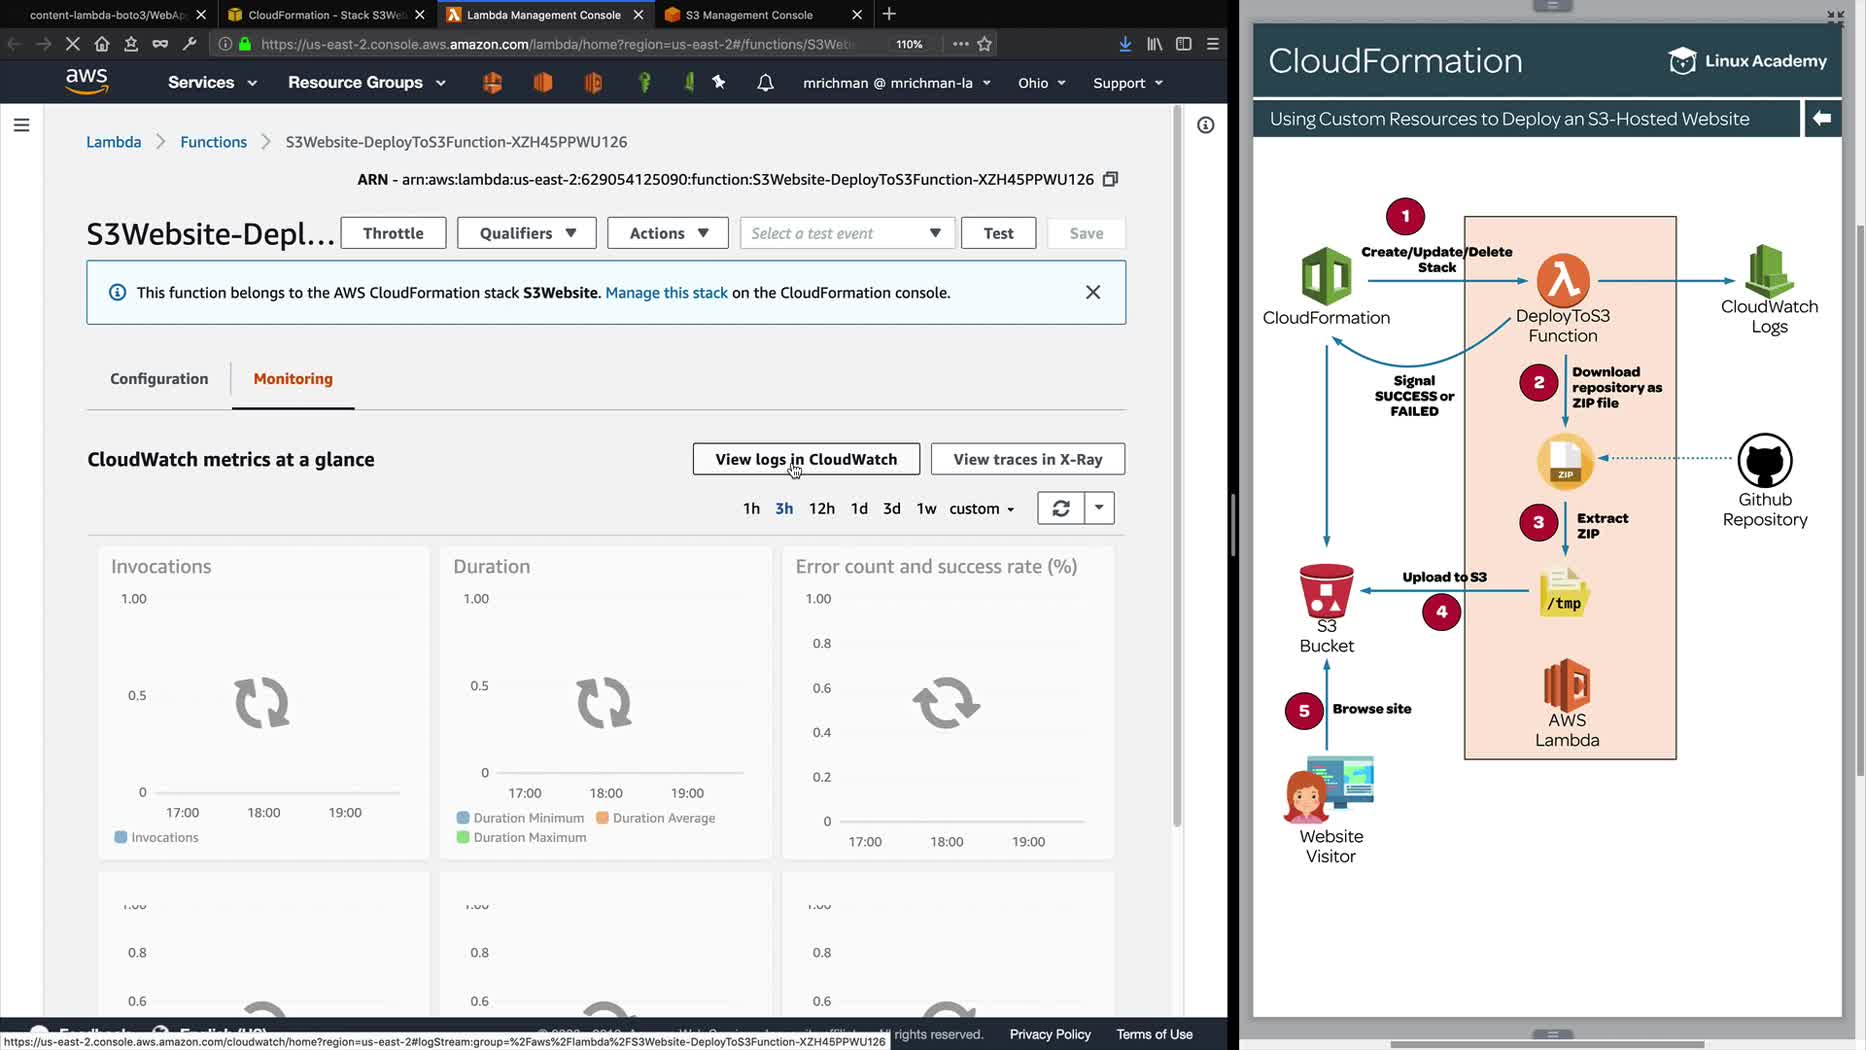Go to Lambda breadcrumb
The image size is (1866, 1050).
click(x=114, y=142)
